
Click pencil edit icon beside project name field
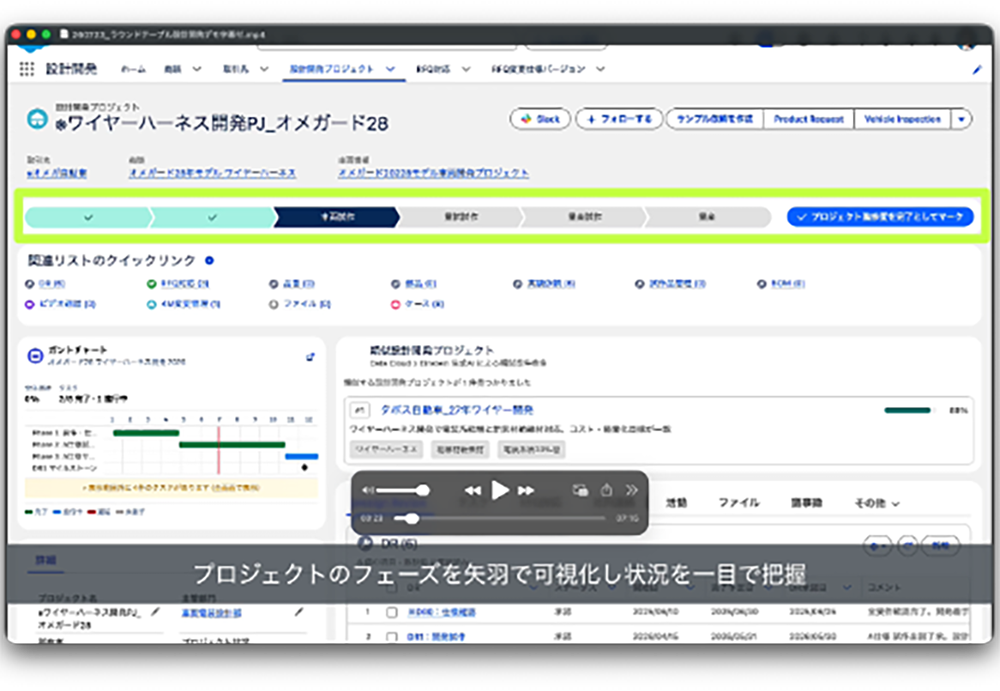154,612
